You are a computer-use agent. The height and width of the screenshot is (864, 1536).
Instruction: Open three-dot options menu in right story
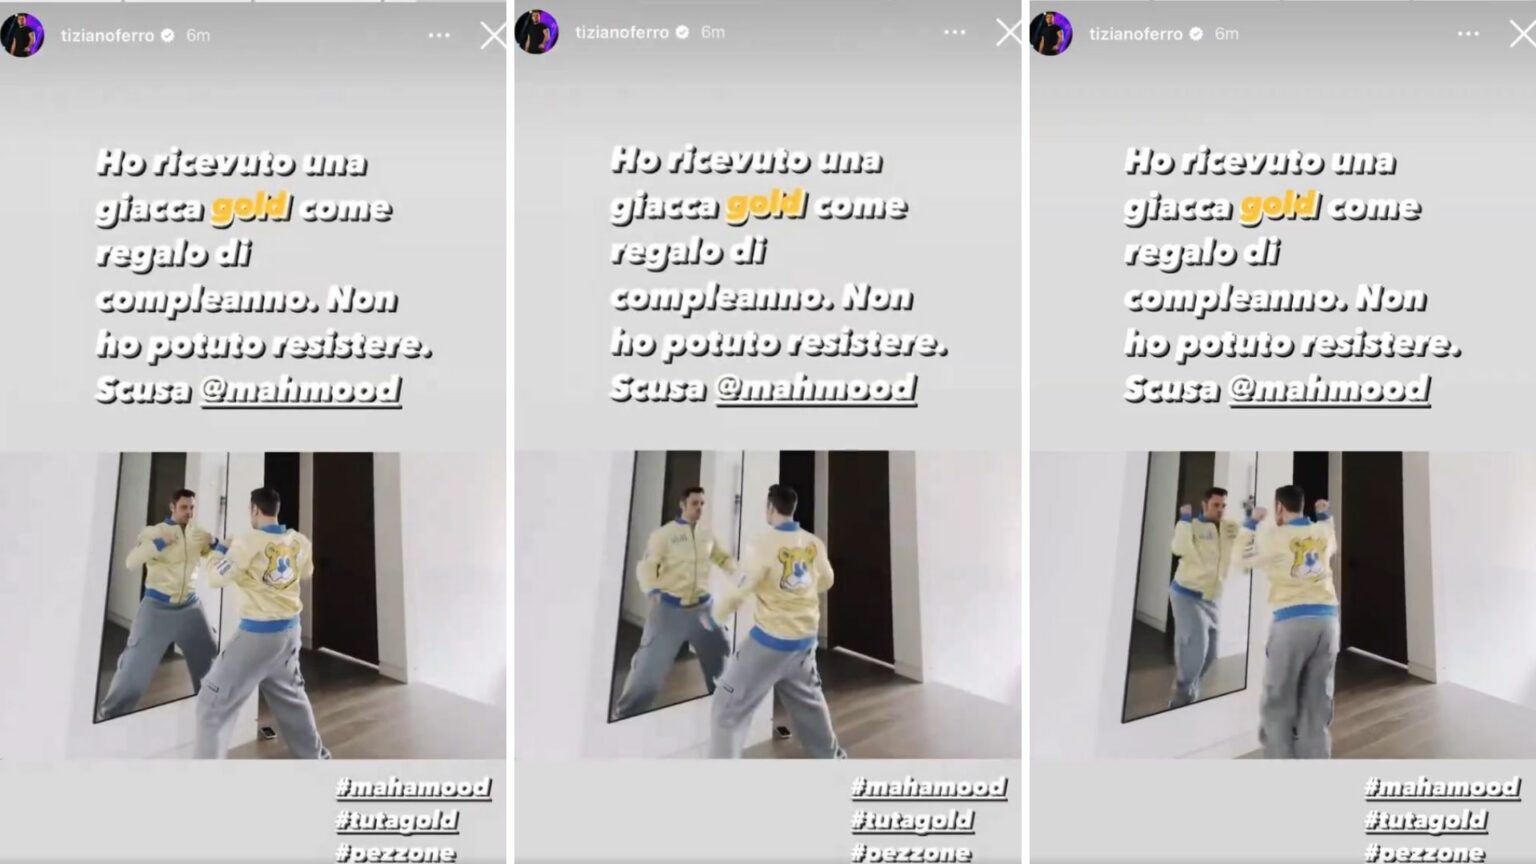point(1468,33)
